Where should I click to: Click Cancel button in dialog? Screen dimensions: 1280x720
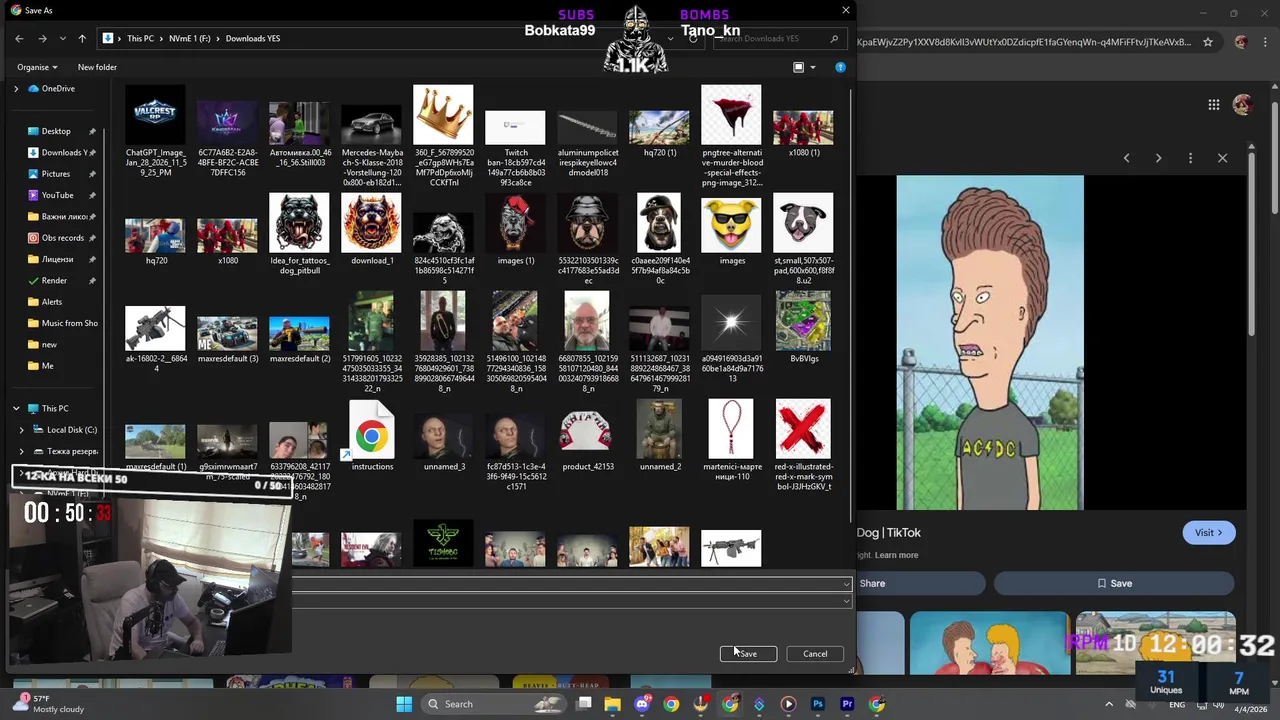815,654
